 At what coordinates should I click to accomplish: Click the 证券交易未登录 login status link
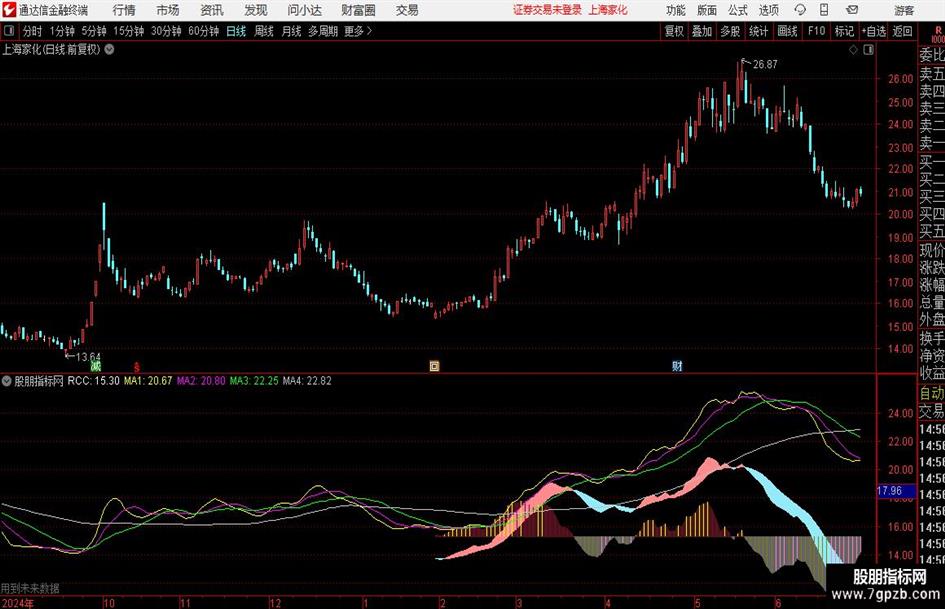pos(547,10)
